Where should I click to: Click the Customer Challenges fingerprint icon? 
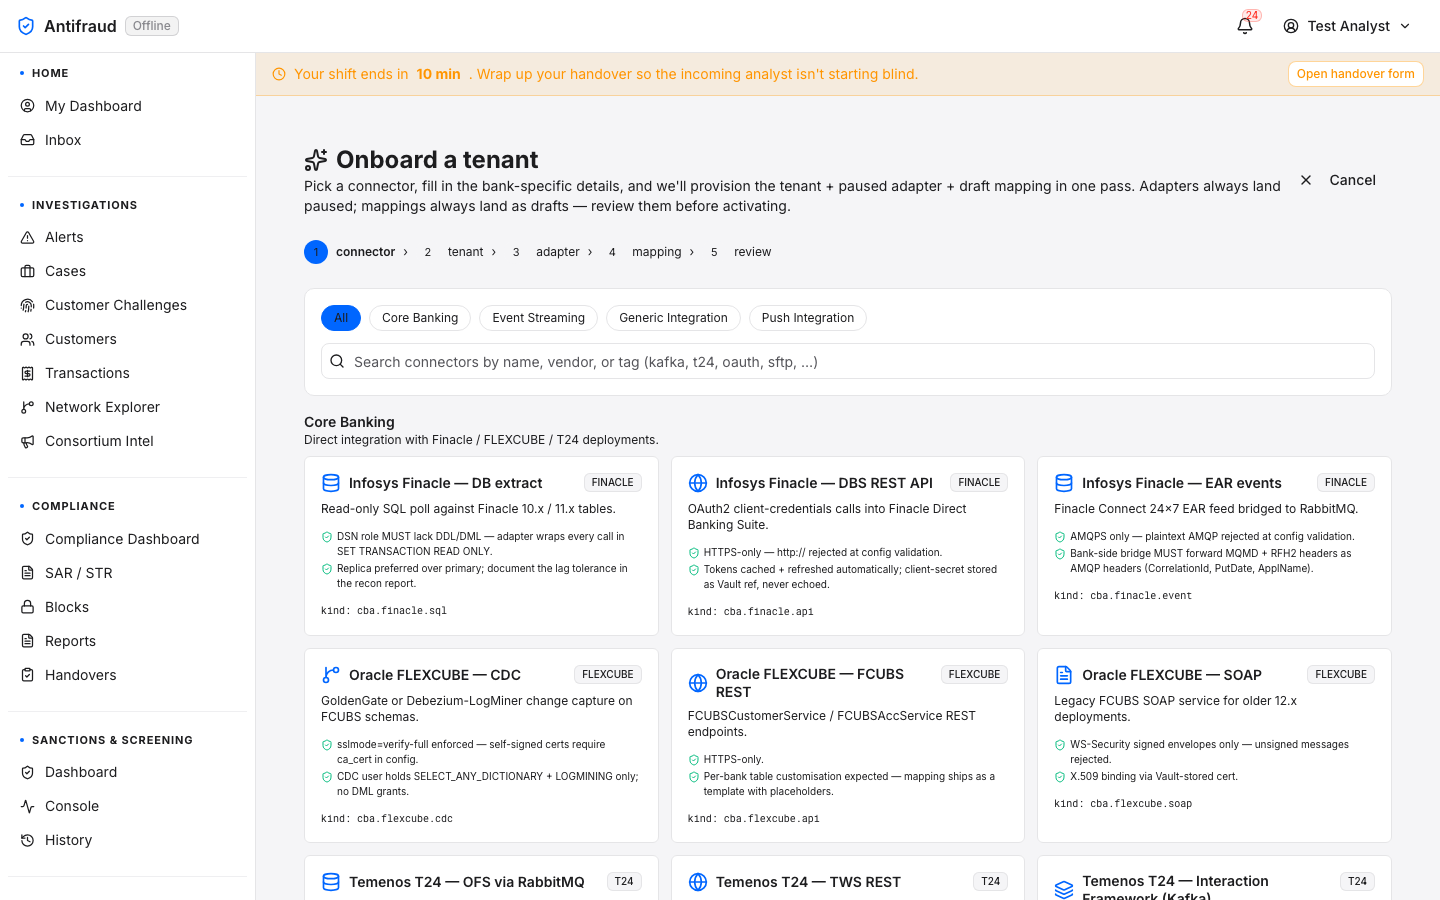[28, 305]
